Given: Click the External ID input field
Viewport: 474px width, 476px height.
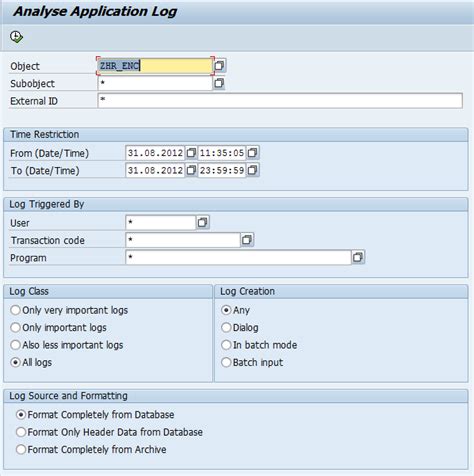Looking at the screenshot, I should [x=280, y=101].
